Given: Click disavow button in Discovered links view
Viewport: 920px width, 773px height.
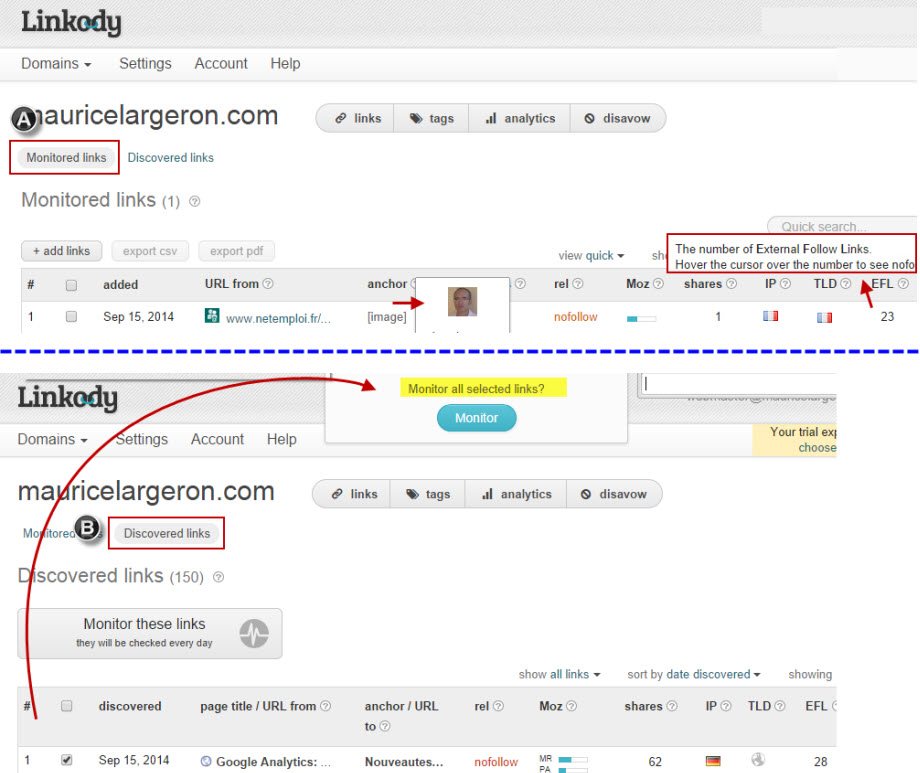Looking at the screenshot, I should 614,494.
